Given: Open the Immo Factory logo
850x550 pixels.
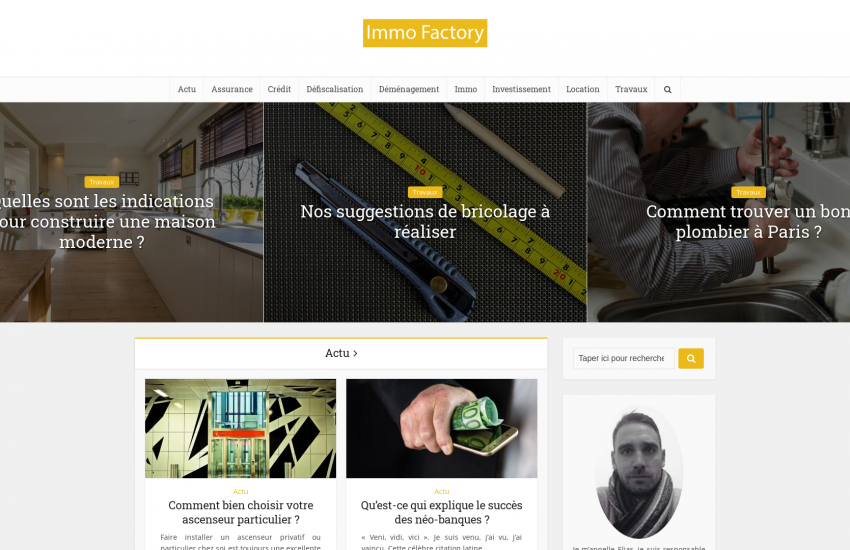Looking at the screenshot, I should click(x=425, y=33).
